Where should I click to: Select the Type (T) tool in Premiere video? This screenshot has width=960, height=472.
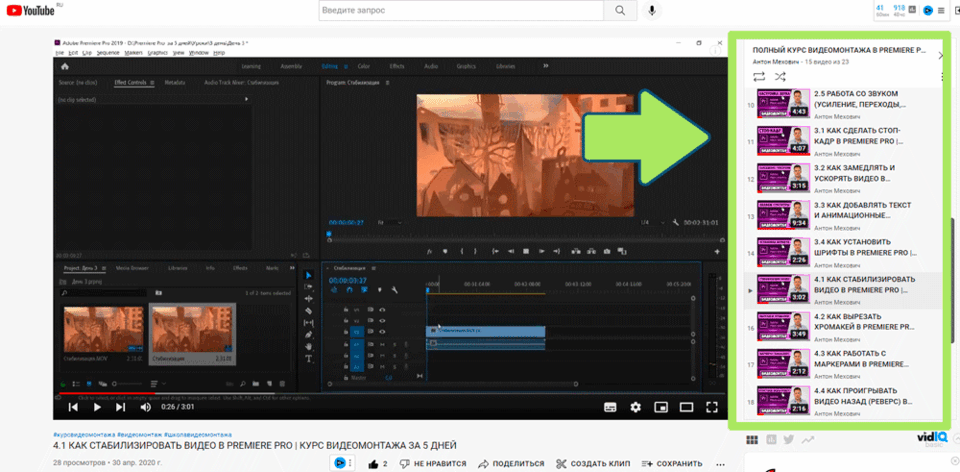pos(309,358)
